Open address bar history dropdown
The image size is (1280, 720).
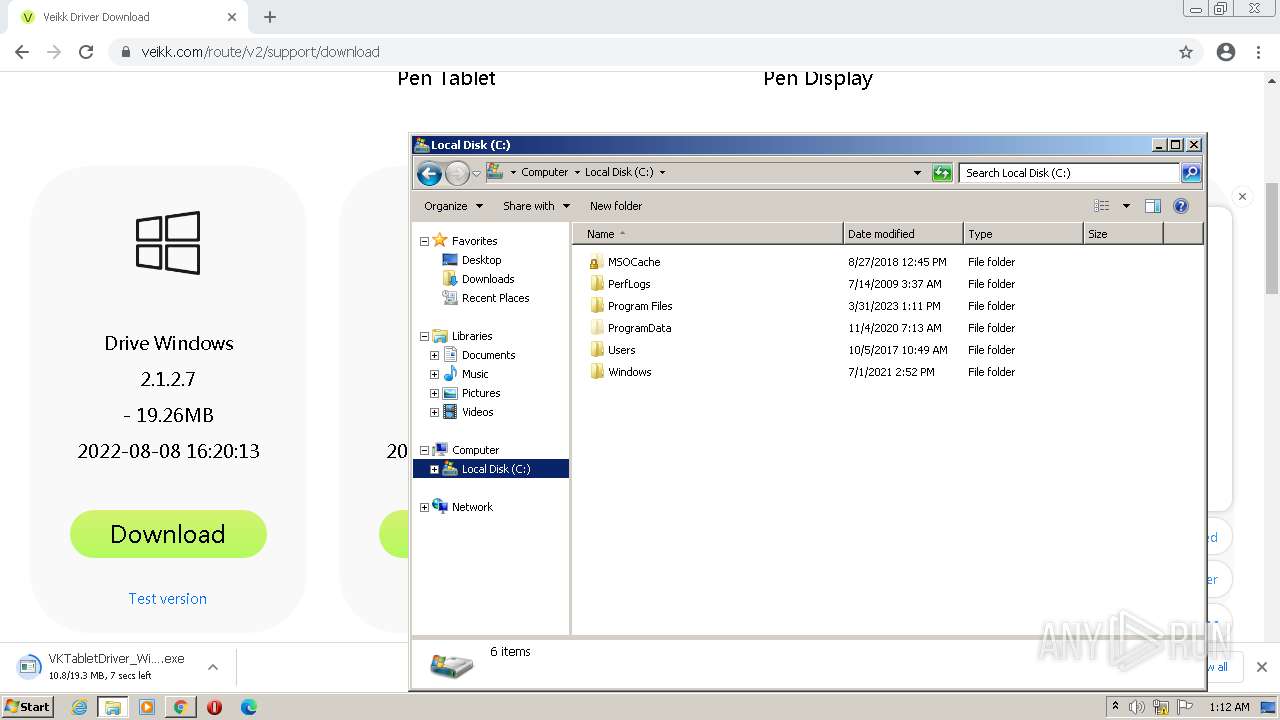coord(917,173)
